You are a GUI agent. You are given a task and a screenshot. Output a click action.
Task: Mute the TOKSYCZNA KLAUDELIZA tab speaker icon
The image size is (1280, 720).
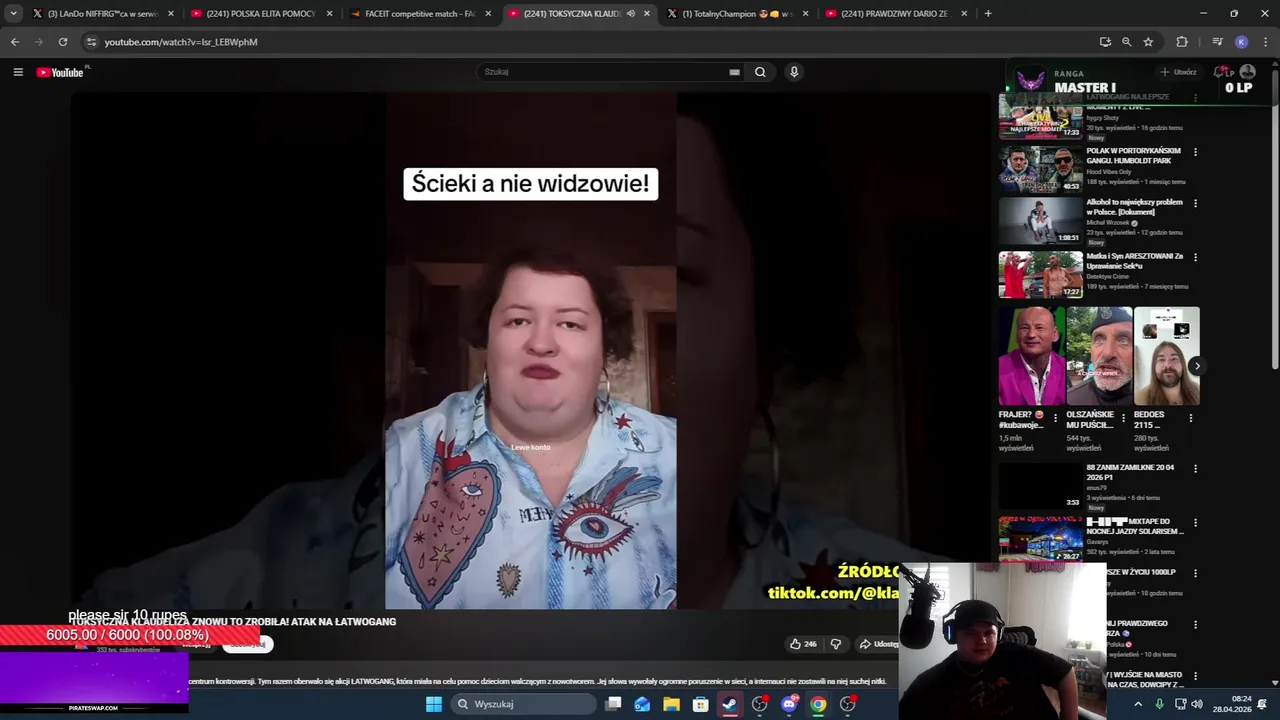coord(631,14)
